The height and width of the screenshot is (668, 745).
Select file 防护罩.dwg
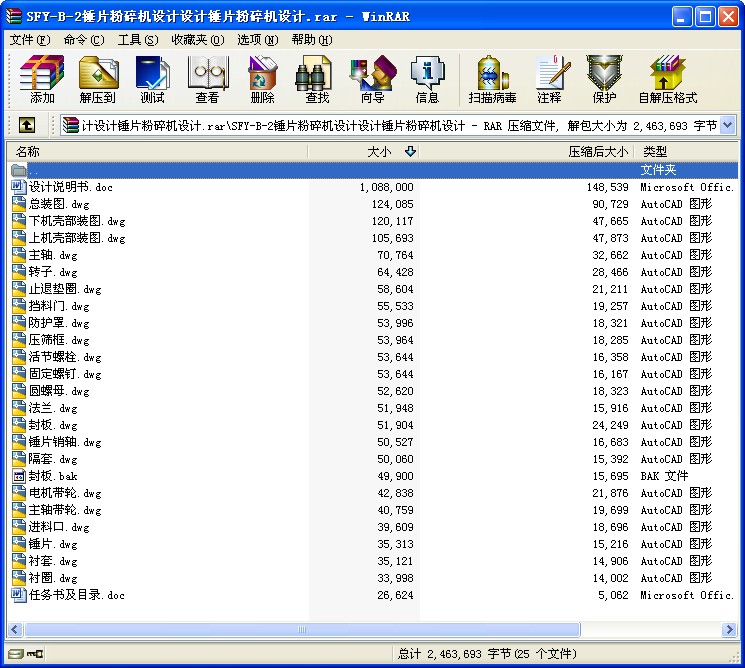(x=59, y=323)
